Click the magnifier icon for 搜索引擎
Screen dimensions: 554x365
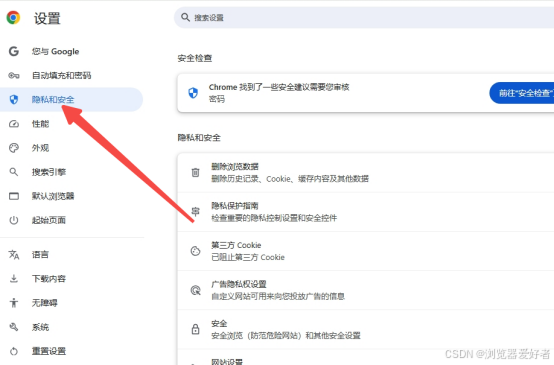pos(14,172)
